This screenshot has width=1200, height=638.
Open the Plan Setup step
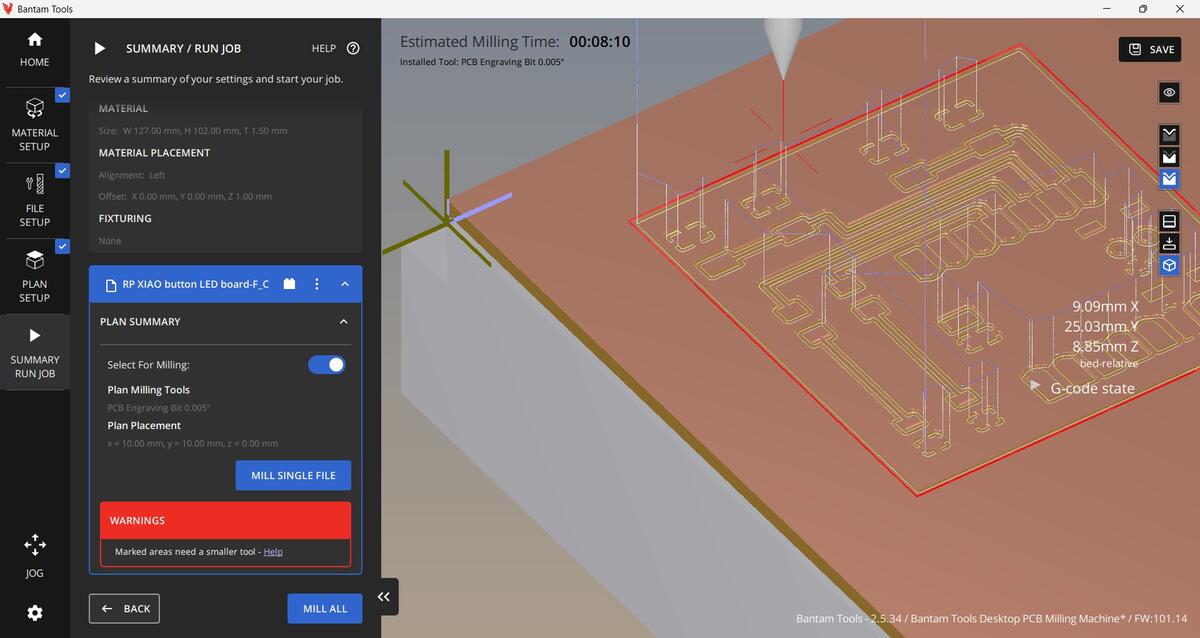(x=35, y=277)
